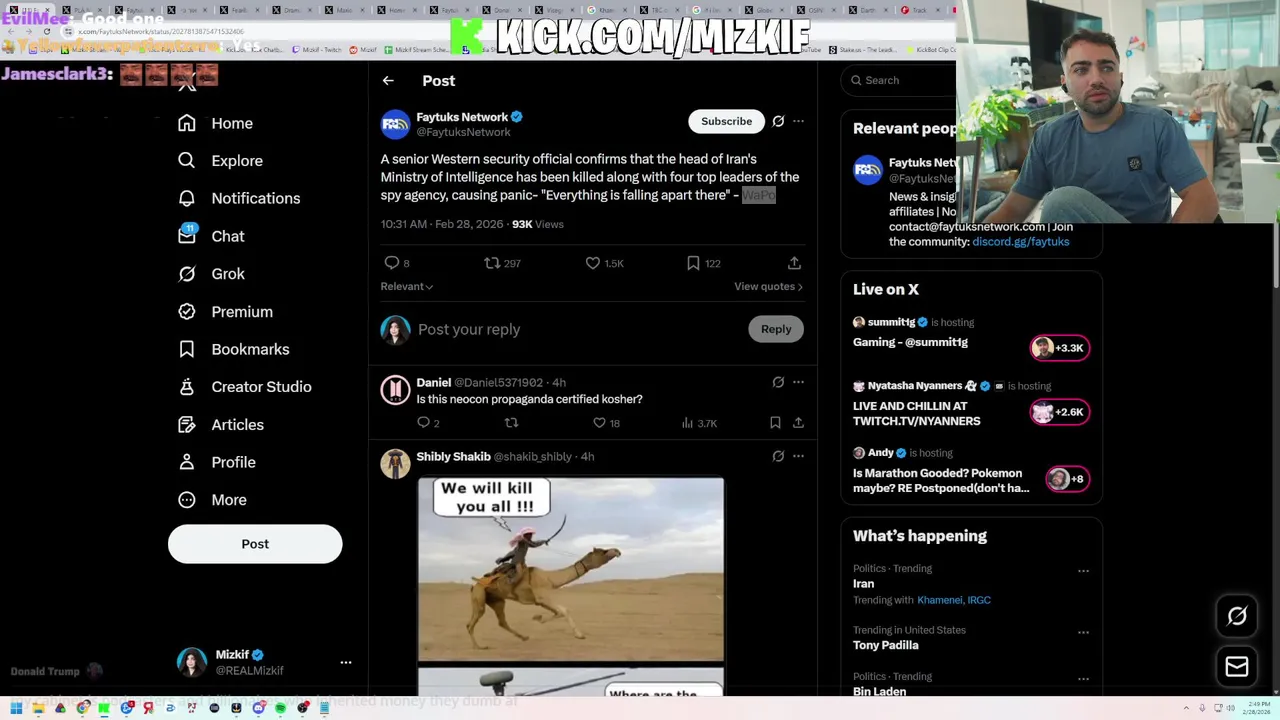Screen dimensions: 1280x720
Task: Click the large white Post button
Action: [255, 544]
